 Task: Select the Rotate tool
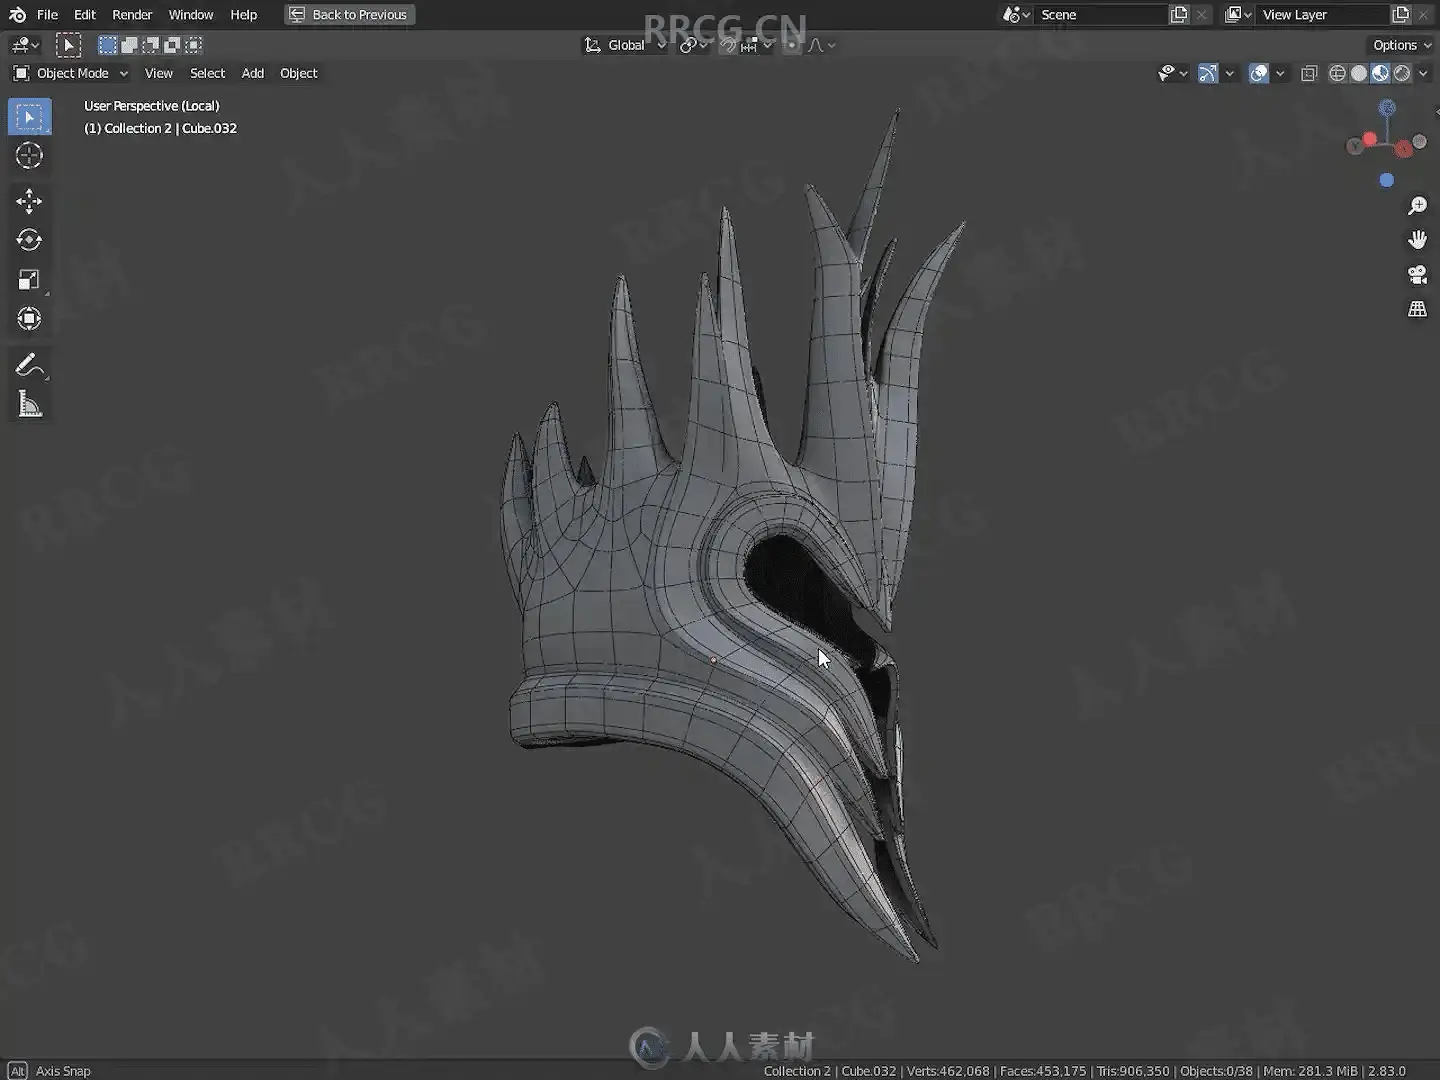29,240
